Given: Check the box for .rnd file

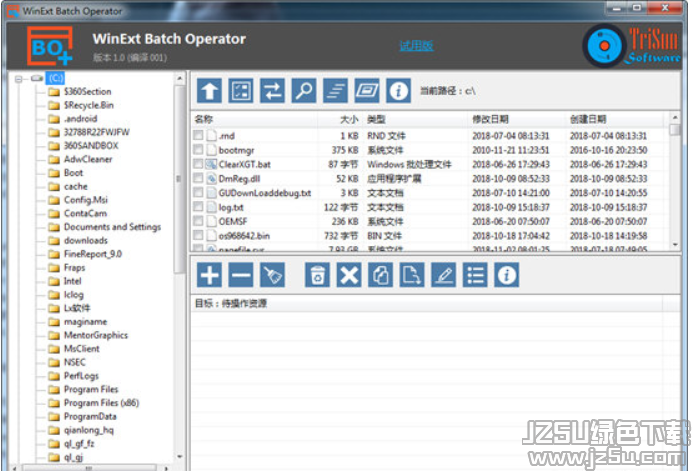Looking at the screenshot, I should click(198, 135).
